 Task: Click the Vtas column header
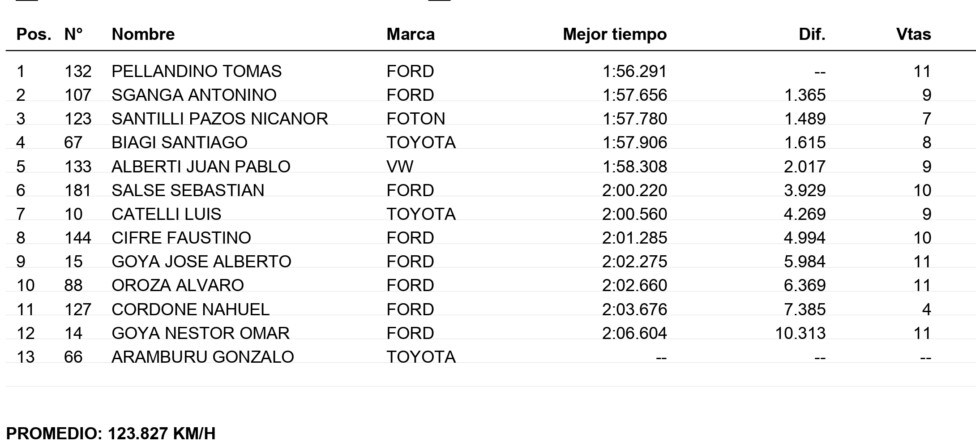(913, 34)
